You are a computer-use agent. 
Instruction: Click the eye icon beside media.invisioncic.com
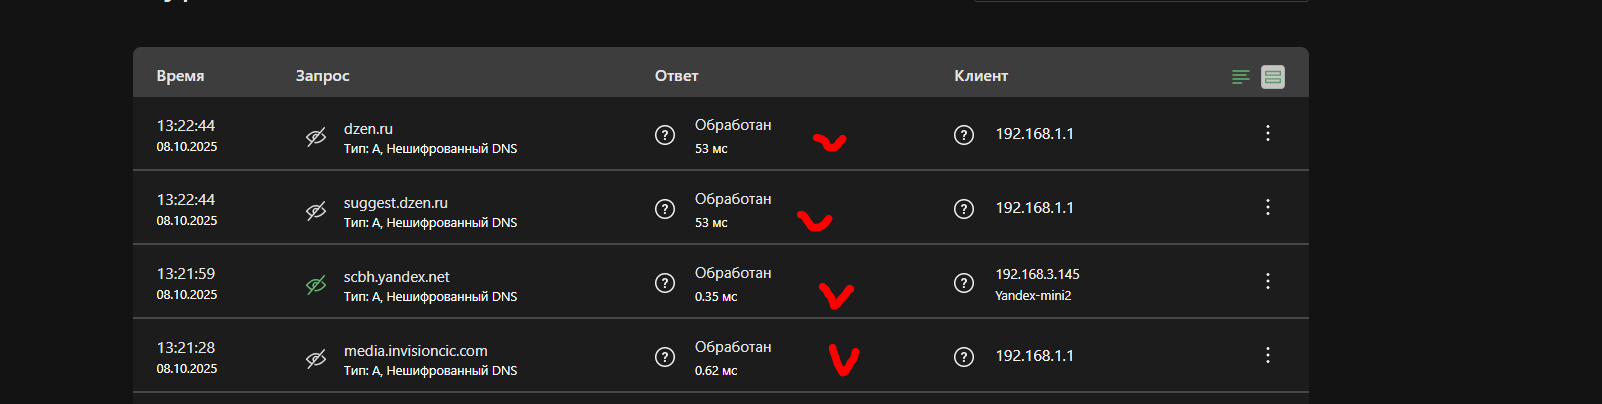(316, 359)
